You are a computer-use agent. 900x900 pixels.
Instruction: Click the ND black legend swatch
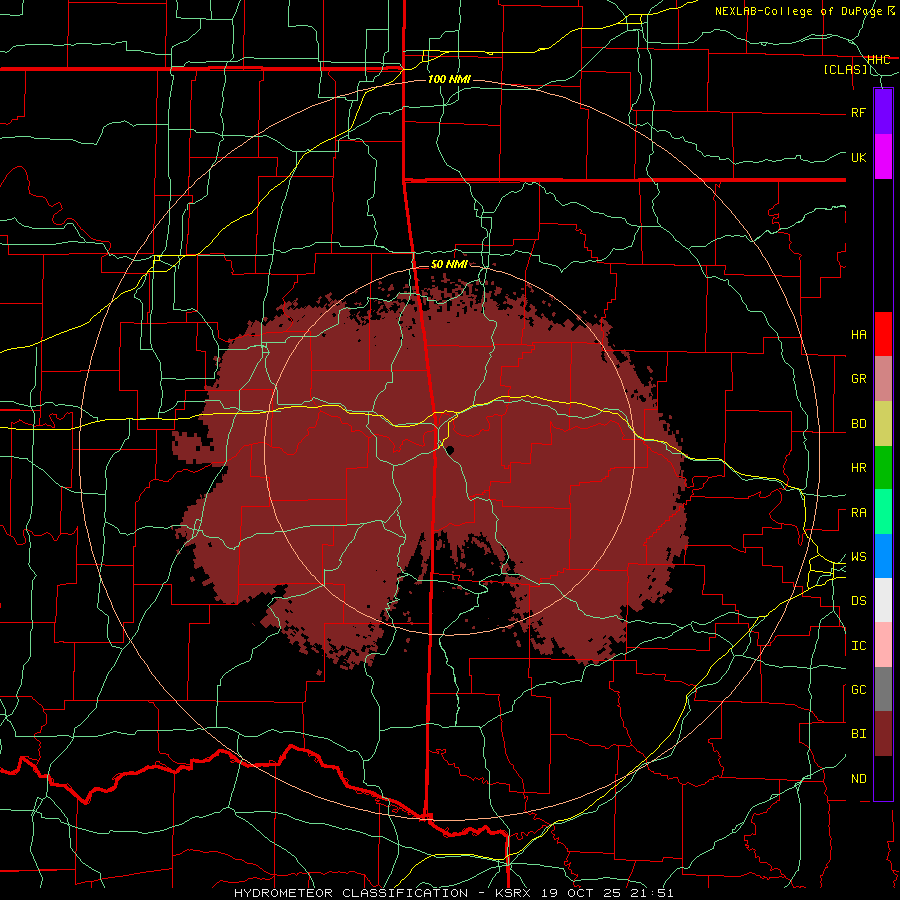click(x=883, y=778)
